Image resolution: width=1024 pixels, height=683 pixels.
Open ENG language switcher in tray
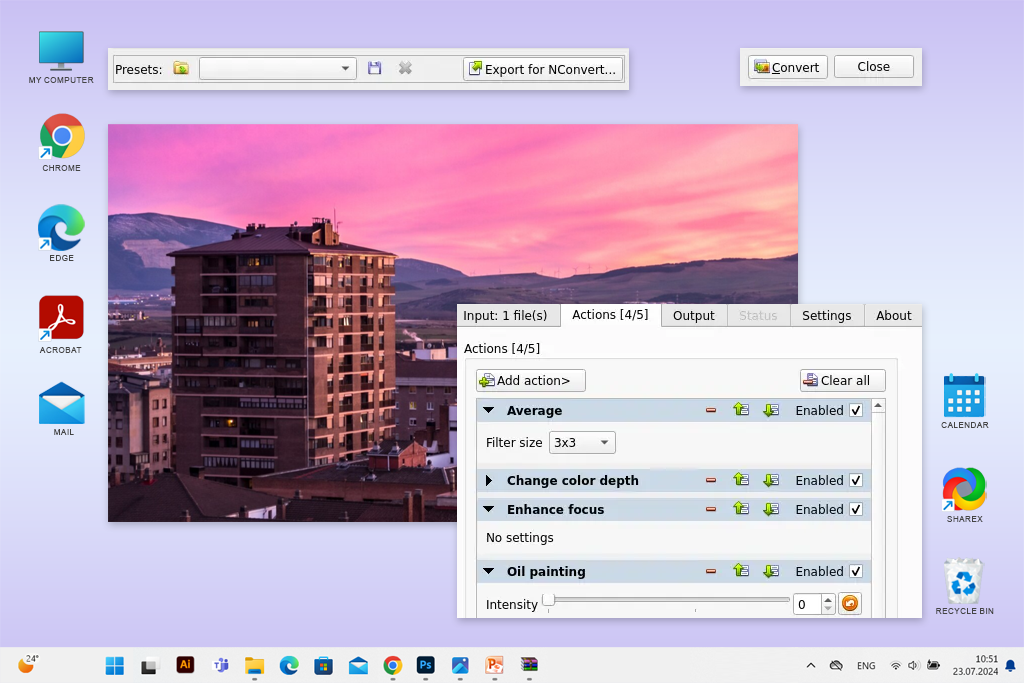click(866, 665)
